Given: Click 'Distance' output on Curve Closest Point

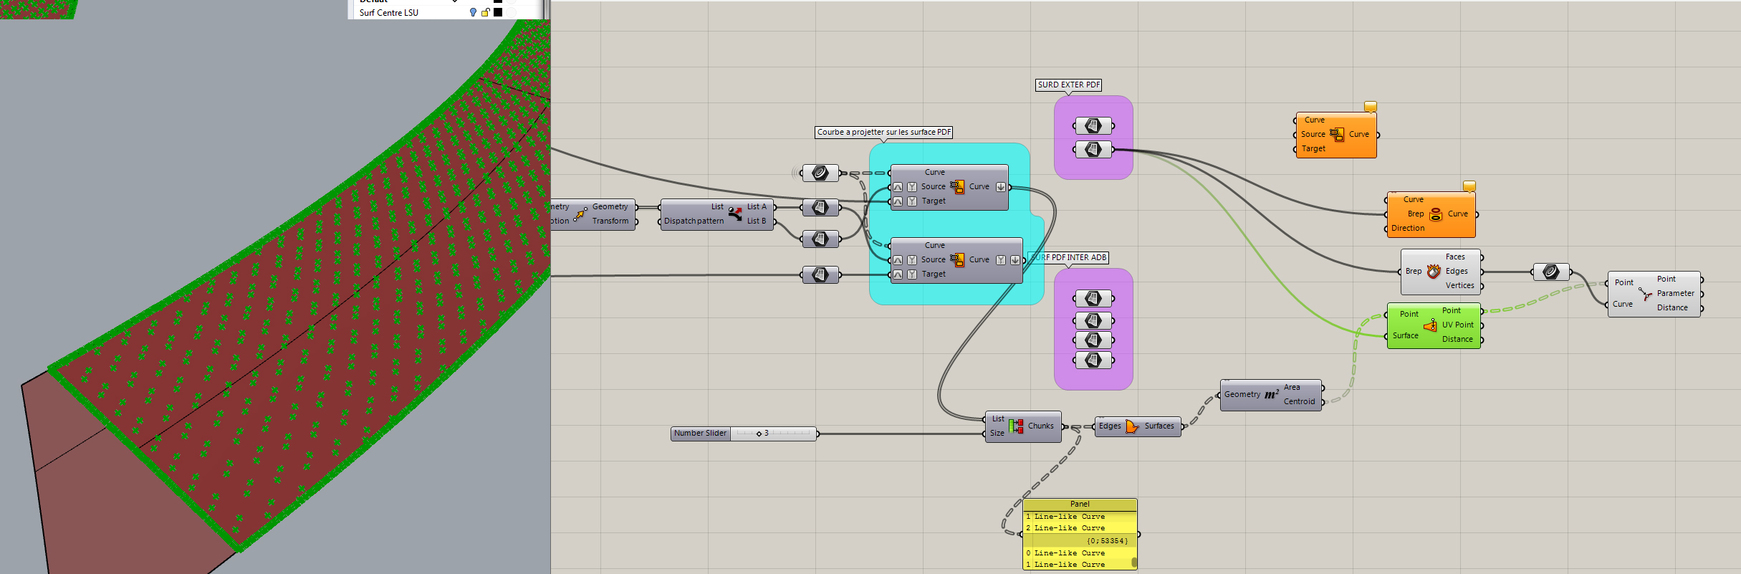Looking at the screenshot, I should 1672,308.
